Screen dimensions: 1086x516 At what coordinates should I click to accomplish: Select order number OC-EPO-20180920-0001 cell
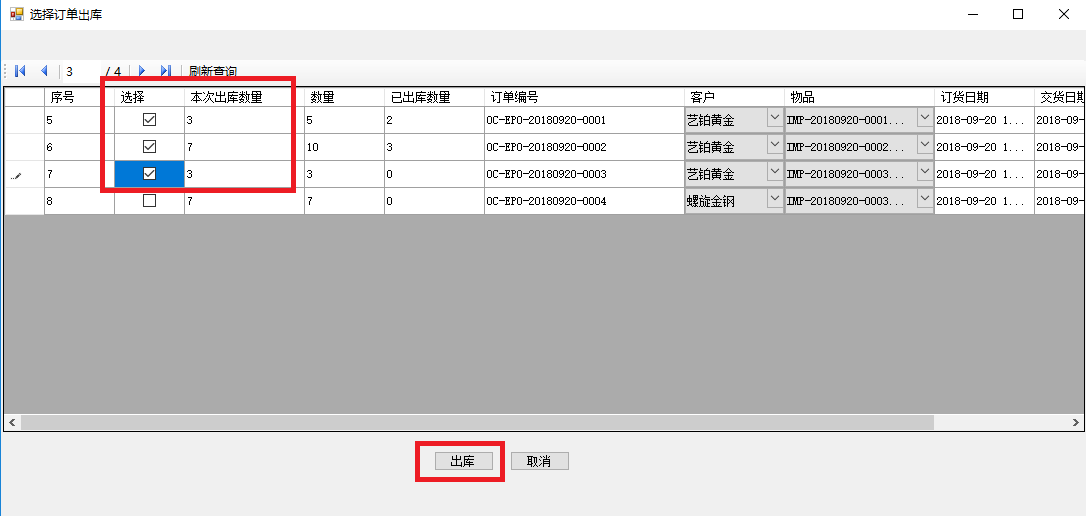click(x=584, y=120)
